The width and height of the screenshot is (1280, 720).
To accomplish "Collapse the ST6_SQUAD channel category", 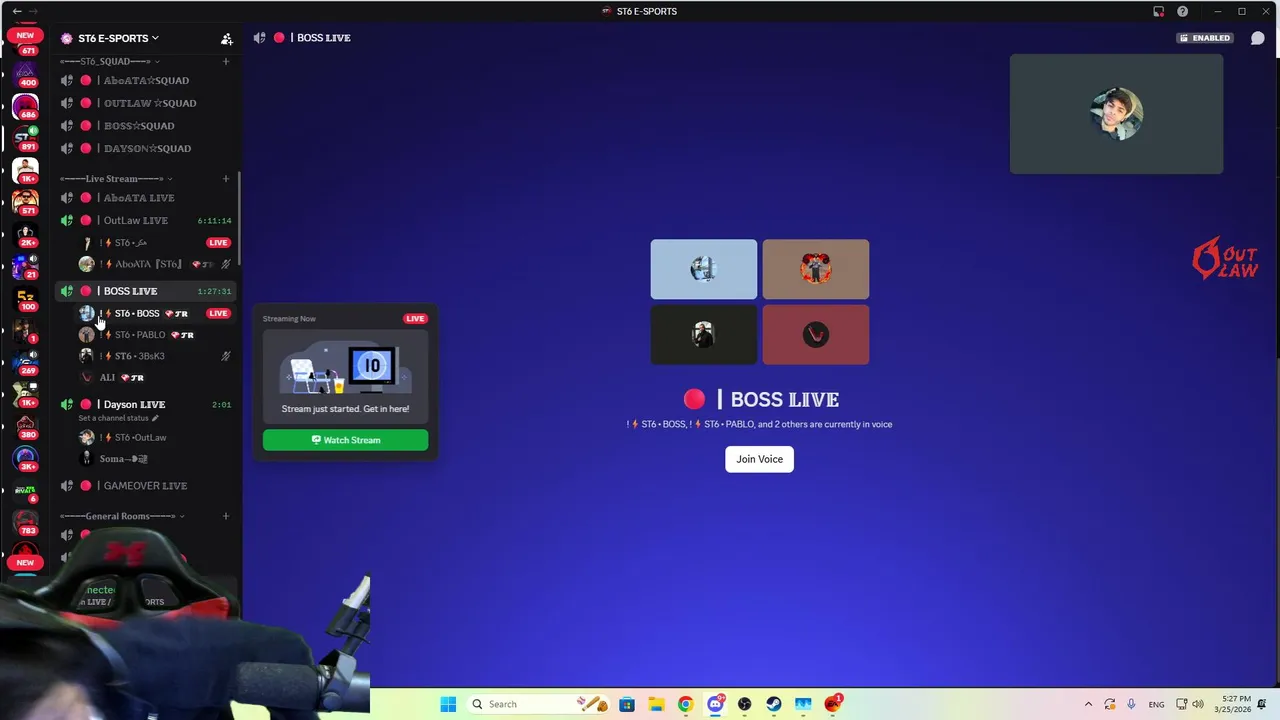I will (109, 61).
